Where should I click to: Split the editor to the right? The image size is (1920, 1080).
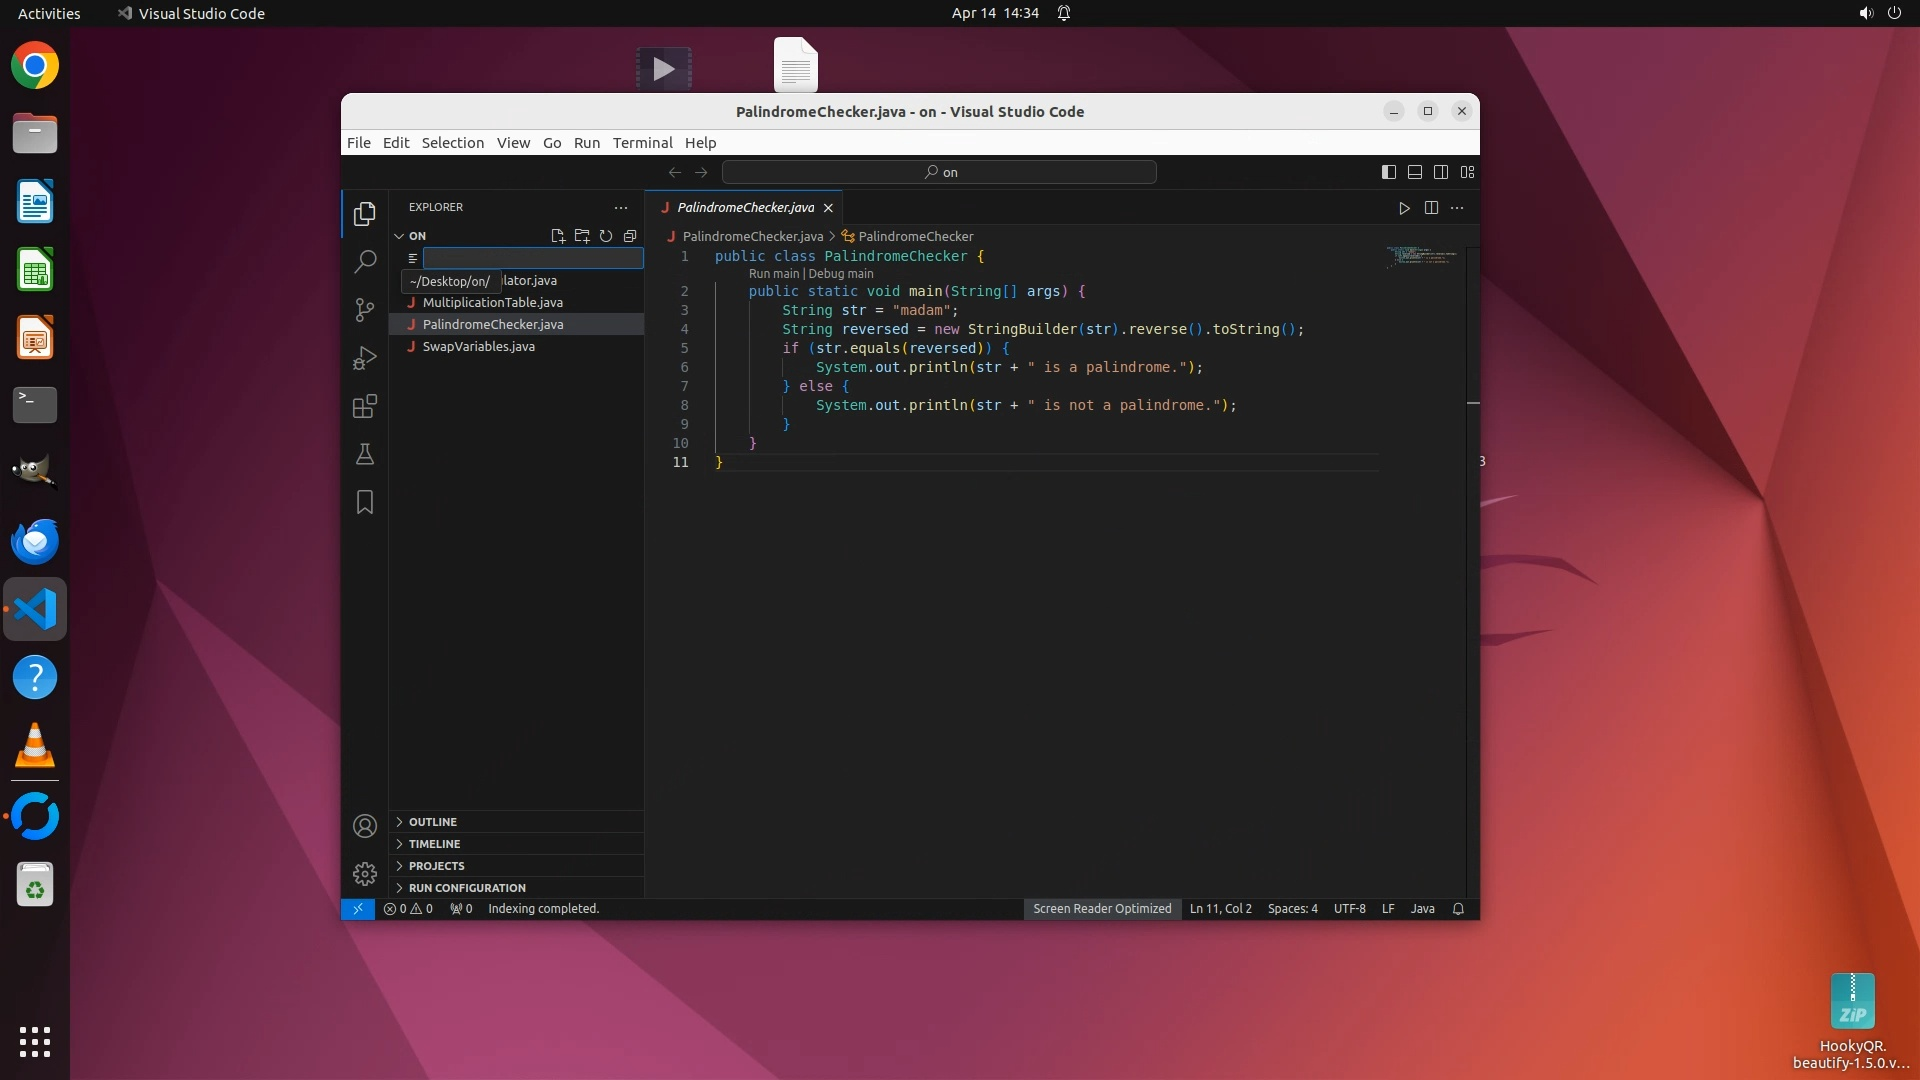[1431, 208]
